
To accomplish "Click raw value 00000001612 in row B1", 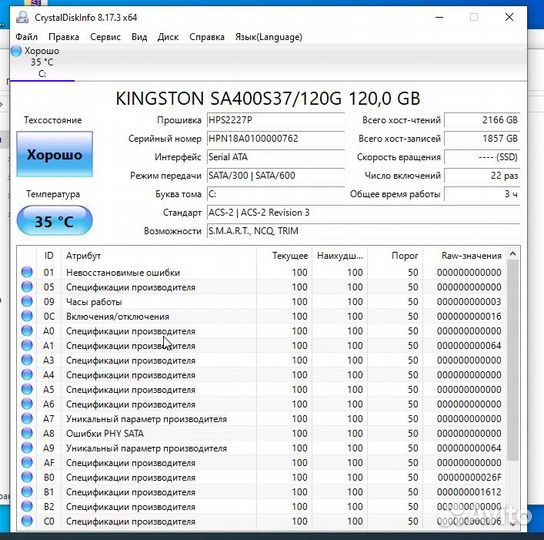I will (x=469, y=492).
